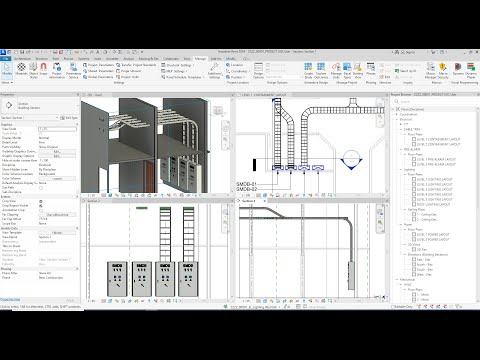Open the Snaps settings
The width and height of the screenshot is (480, 360).
[44, 70]
